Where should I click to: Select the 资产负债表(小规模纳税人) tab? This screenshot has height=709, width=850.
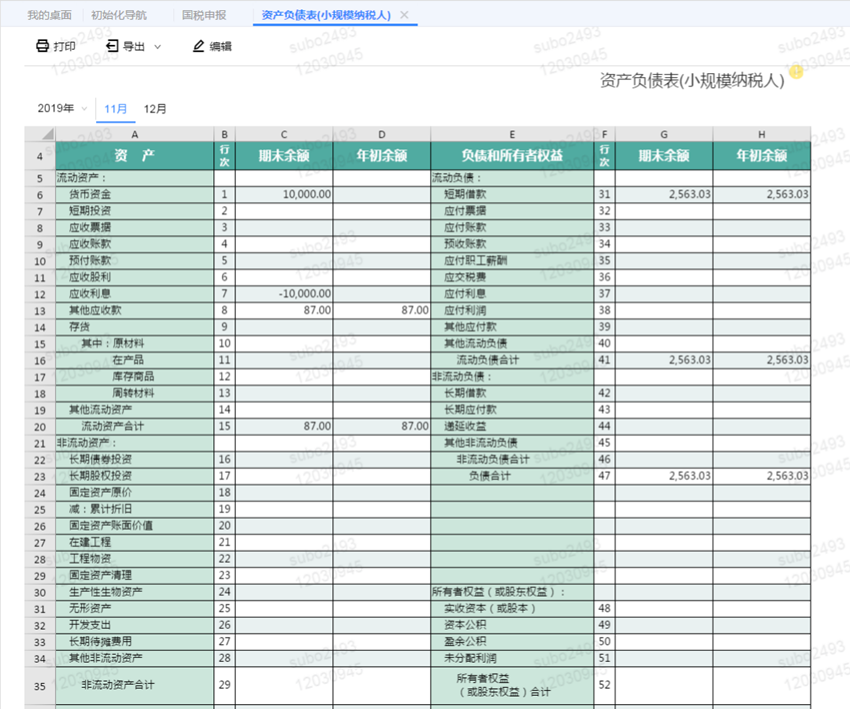(x=326, y=15)
